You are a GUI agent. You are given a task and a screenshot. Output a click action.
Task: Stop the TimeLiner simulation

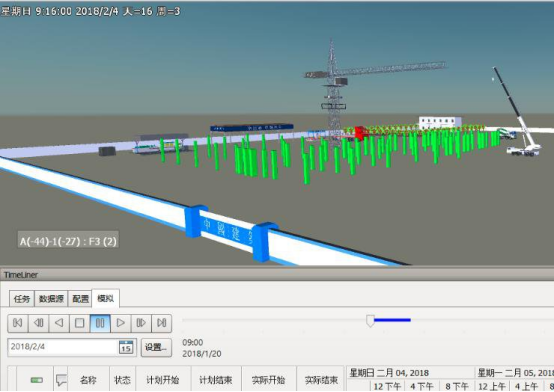coord(79,323)
